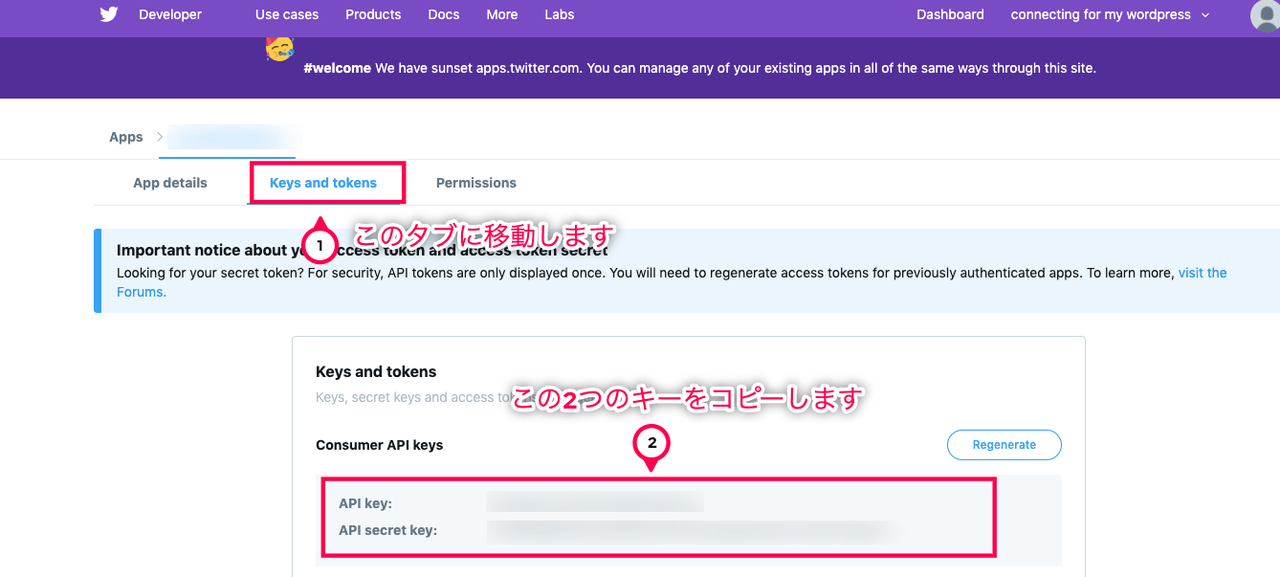The width and height of the screenshot is (1280, 577).
Task: Open the Labs menu
Action: pos(559,14)
